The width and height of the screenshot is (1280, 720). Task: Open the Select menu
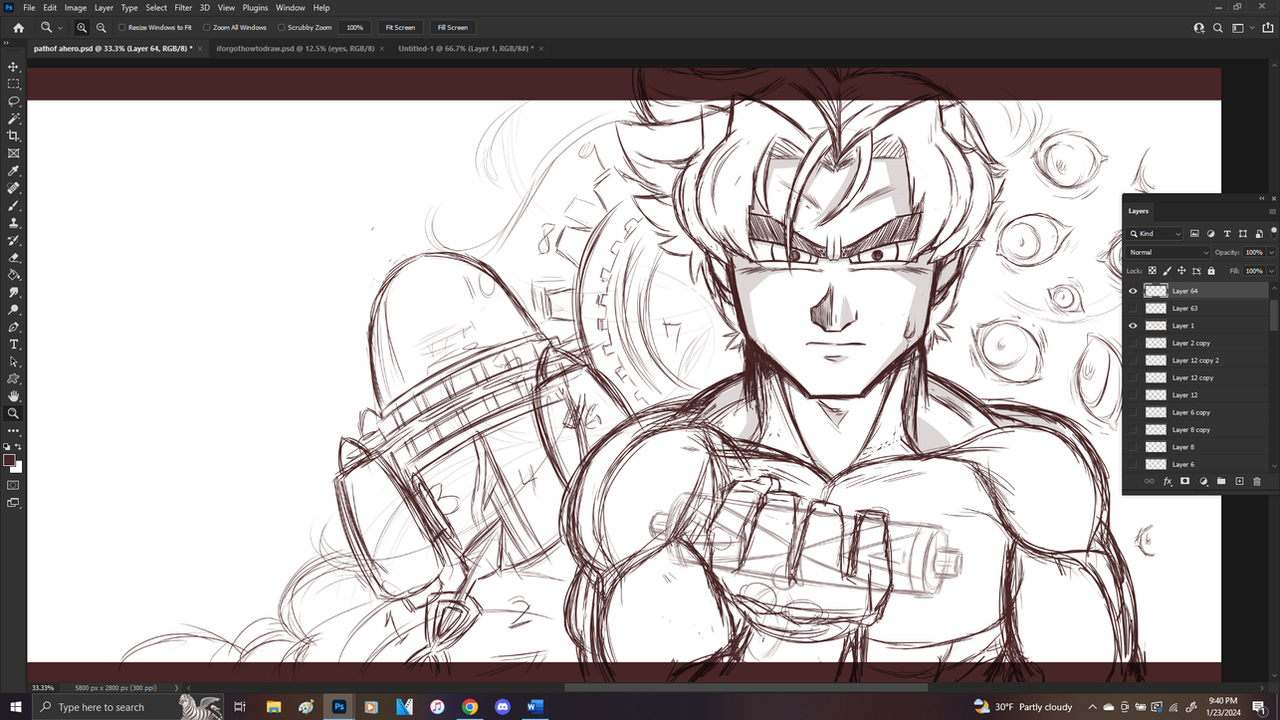[x=156, y=7]
